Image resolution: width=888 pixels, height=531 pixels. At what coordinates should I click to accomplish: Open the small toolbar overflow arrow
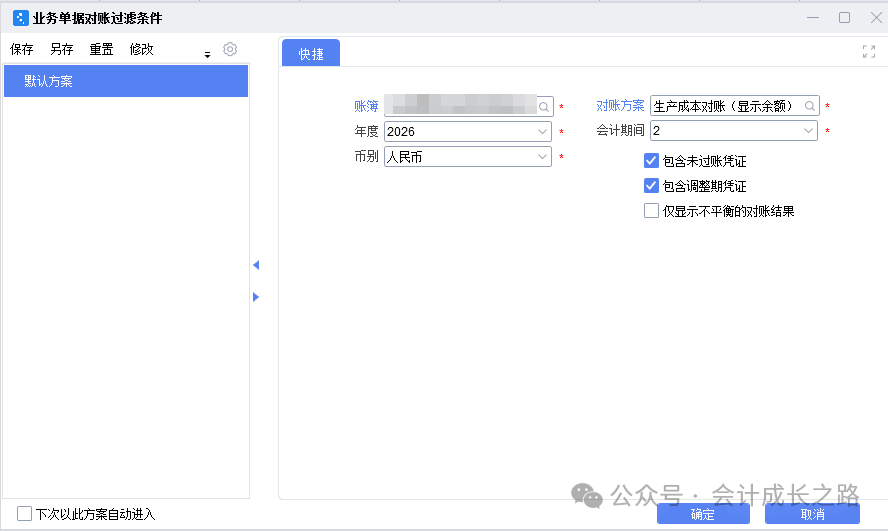coord(207,55)
